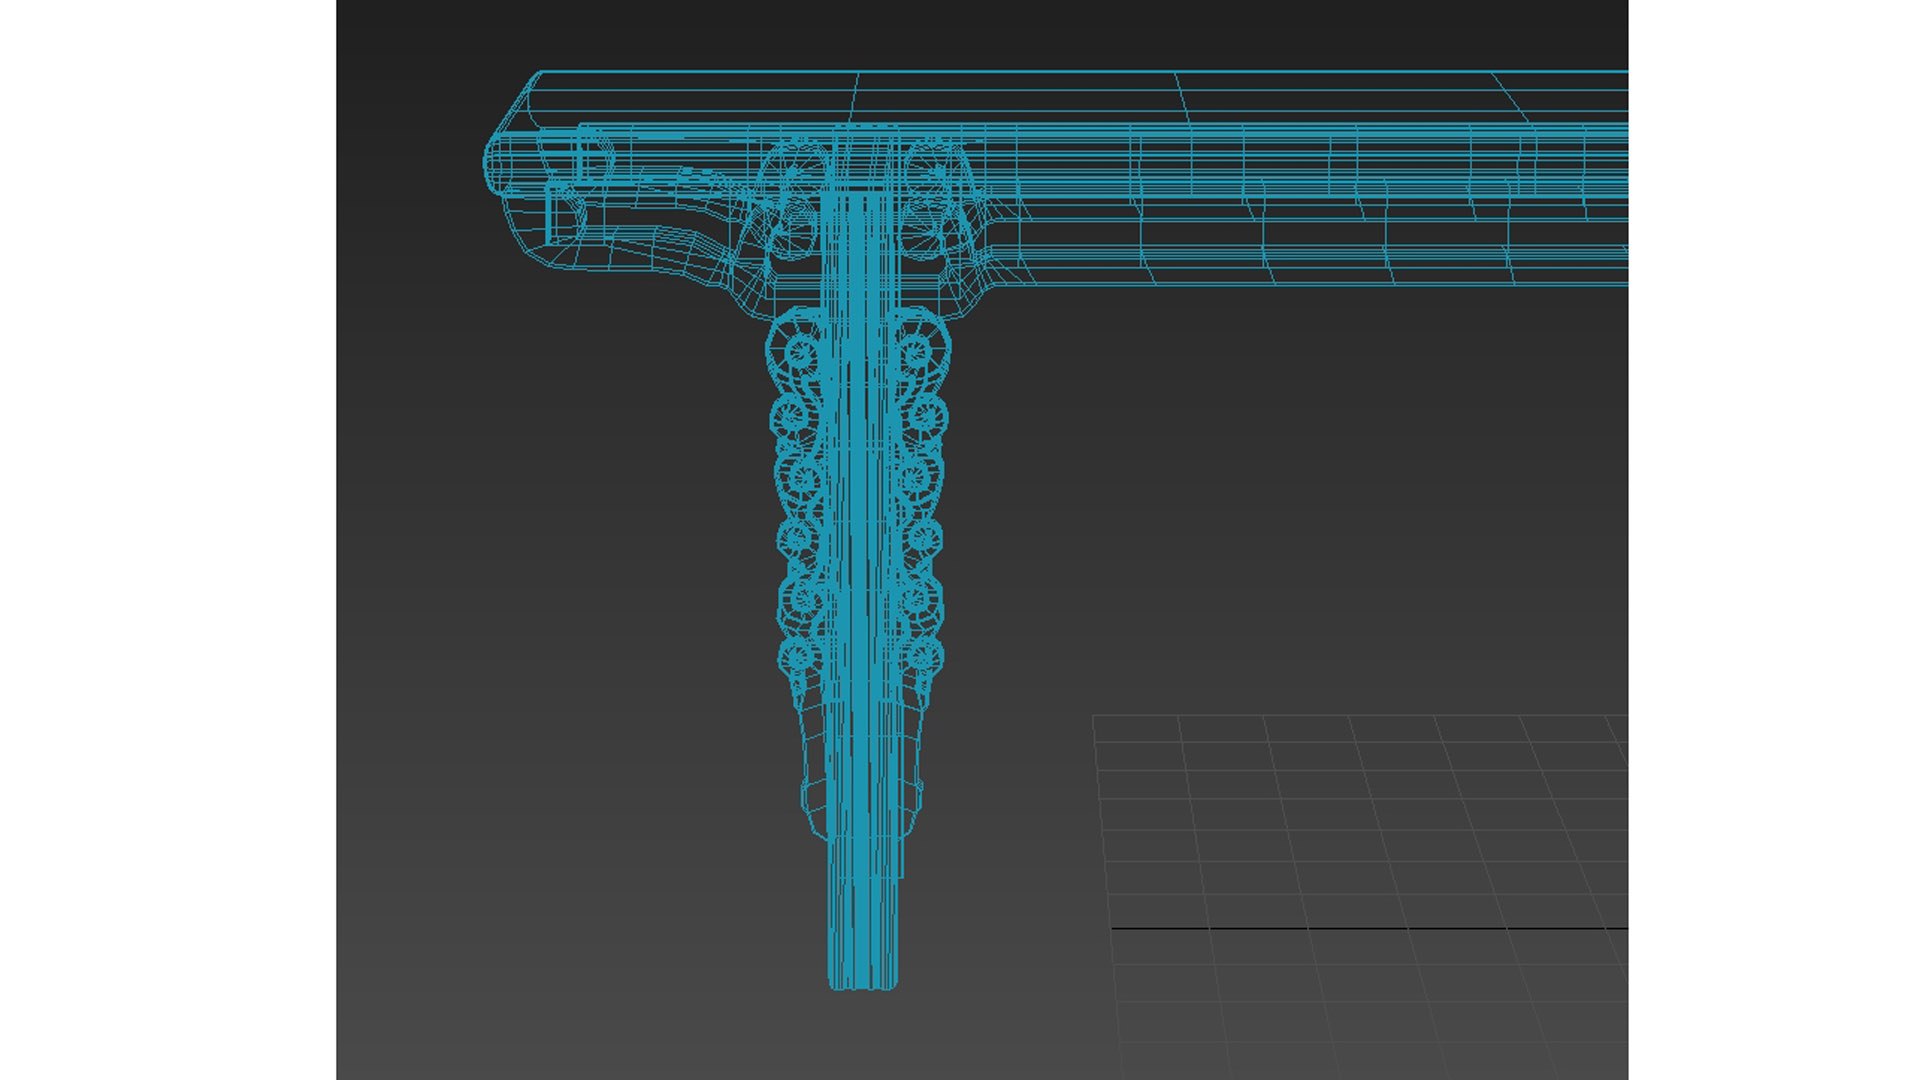Click the bottom tip of the table leg
Image resolution: width=1920 pixels, height=1080 pixels.
862,982
